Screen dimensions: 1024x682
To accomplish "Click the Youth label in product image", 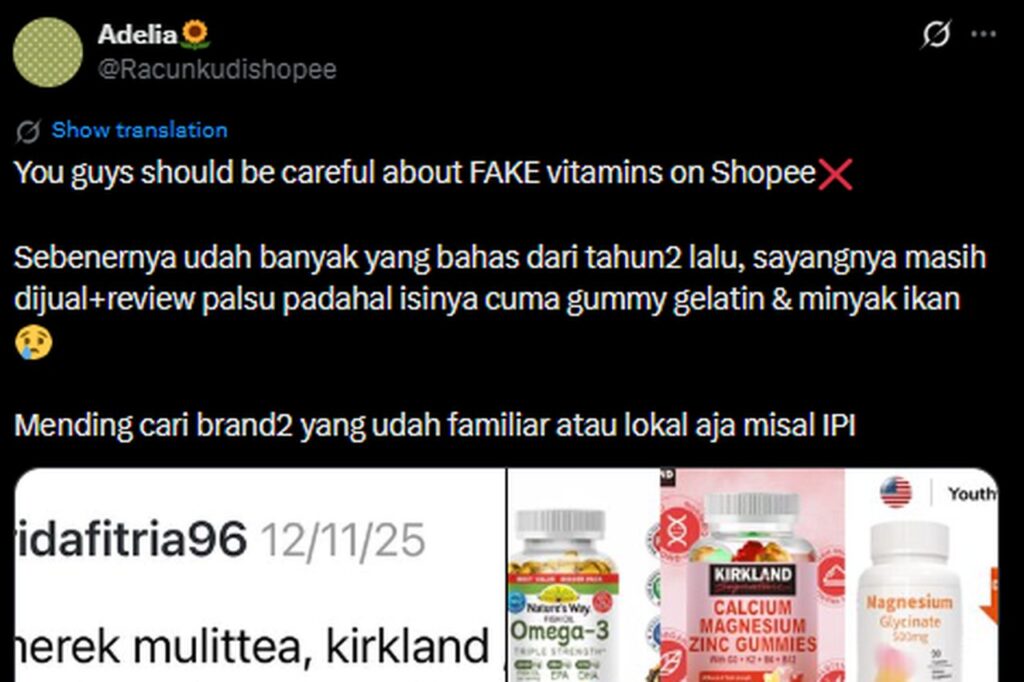I will (972, 494).
